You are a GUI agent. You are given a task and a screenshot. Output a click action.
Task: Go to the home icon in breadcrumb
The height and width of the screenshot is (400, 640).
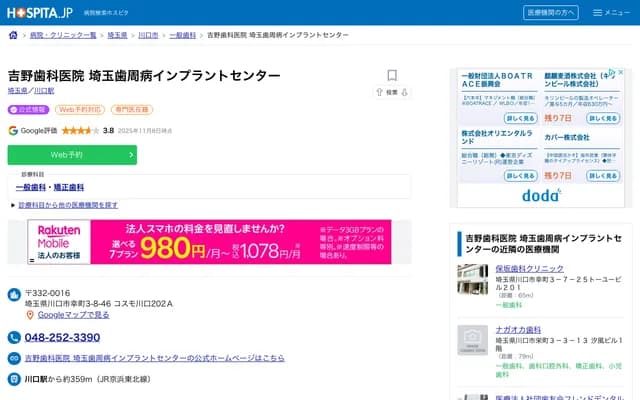coord(13,35)
